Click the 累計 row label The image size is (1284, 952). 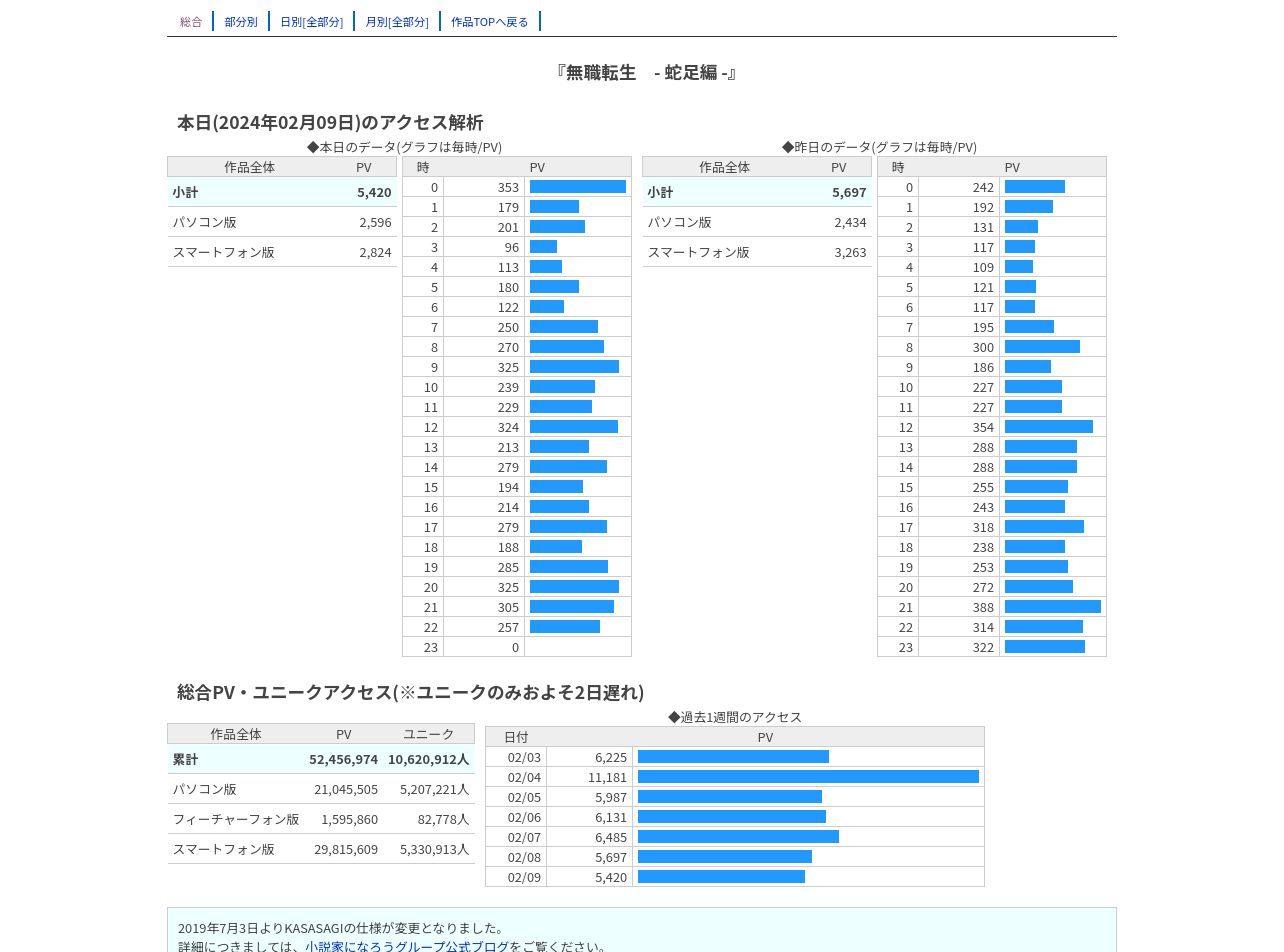(x=185, y=759)
